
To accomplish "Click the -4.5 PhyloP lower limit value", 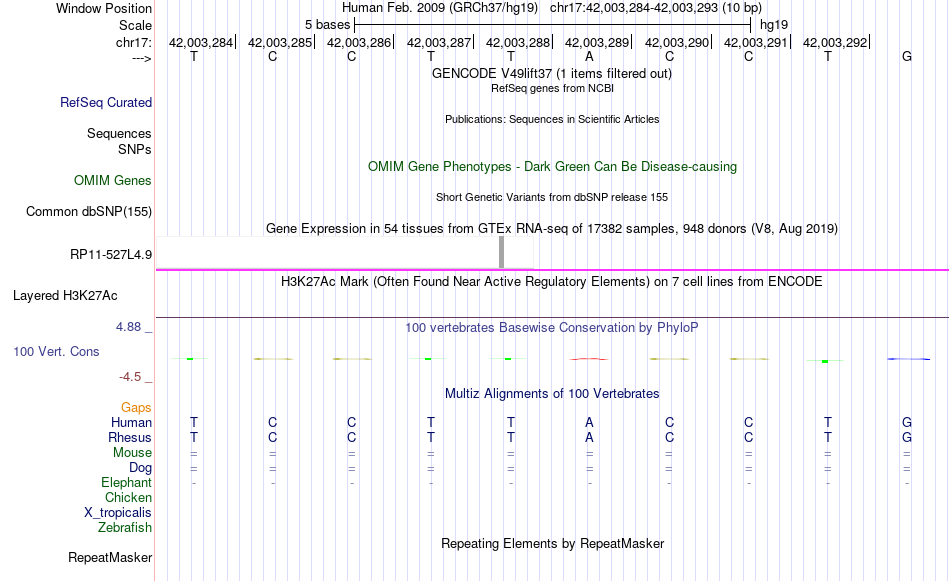I will tap(130, 377).
